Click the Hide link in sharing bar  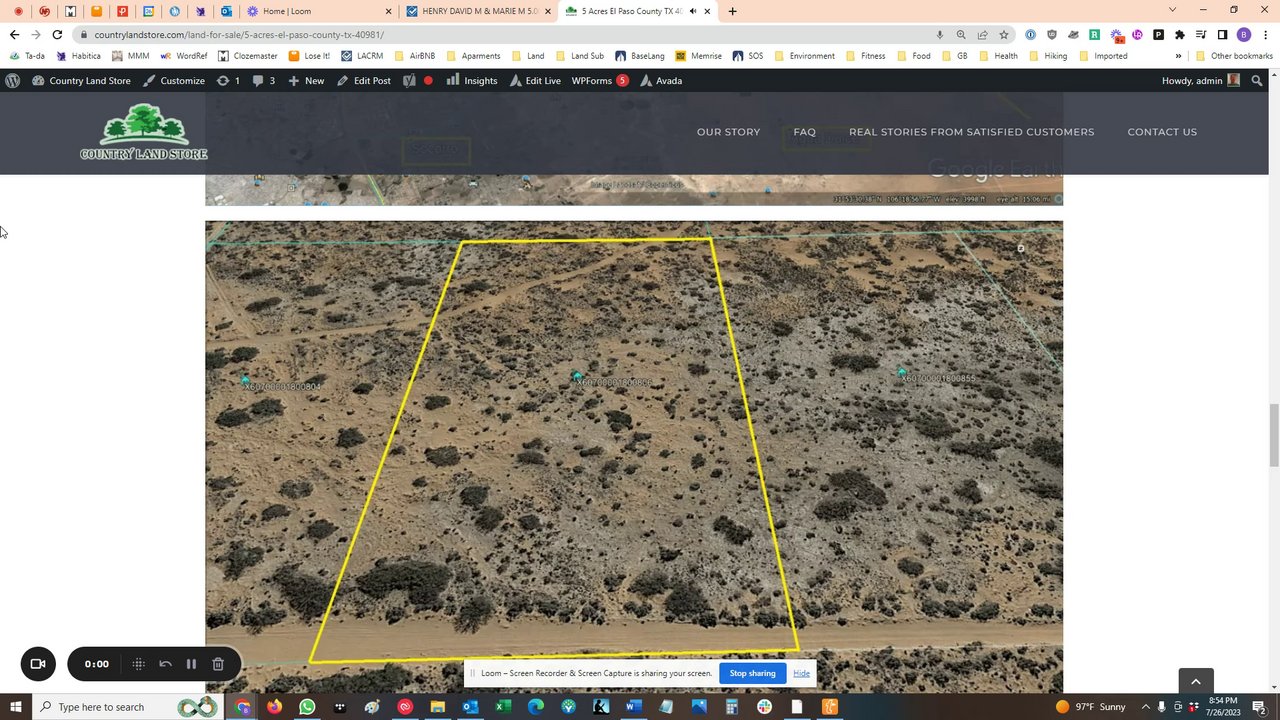801,673
